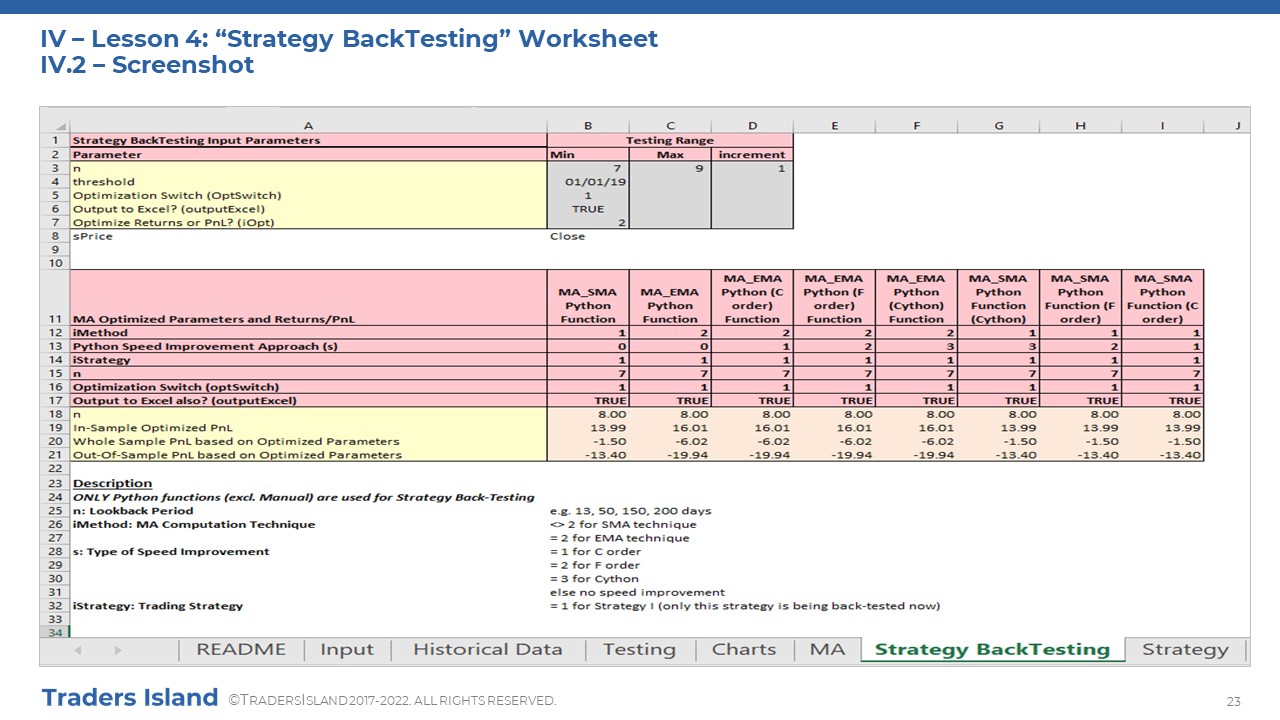Viewport: 1280px width, 720px height.
Task: Click the 'increment' column heading cell
Action: 752,155
